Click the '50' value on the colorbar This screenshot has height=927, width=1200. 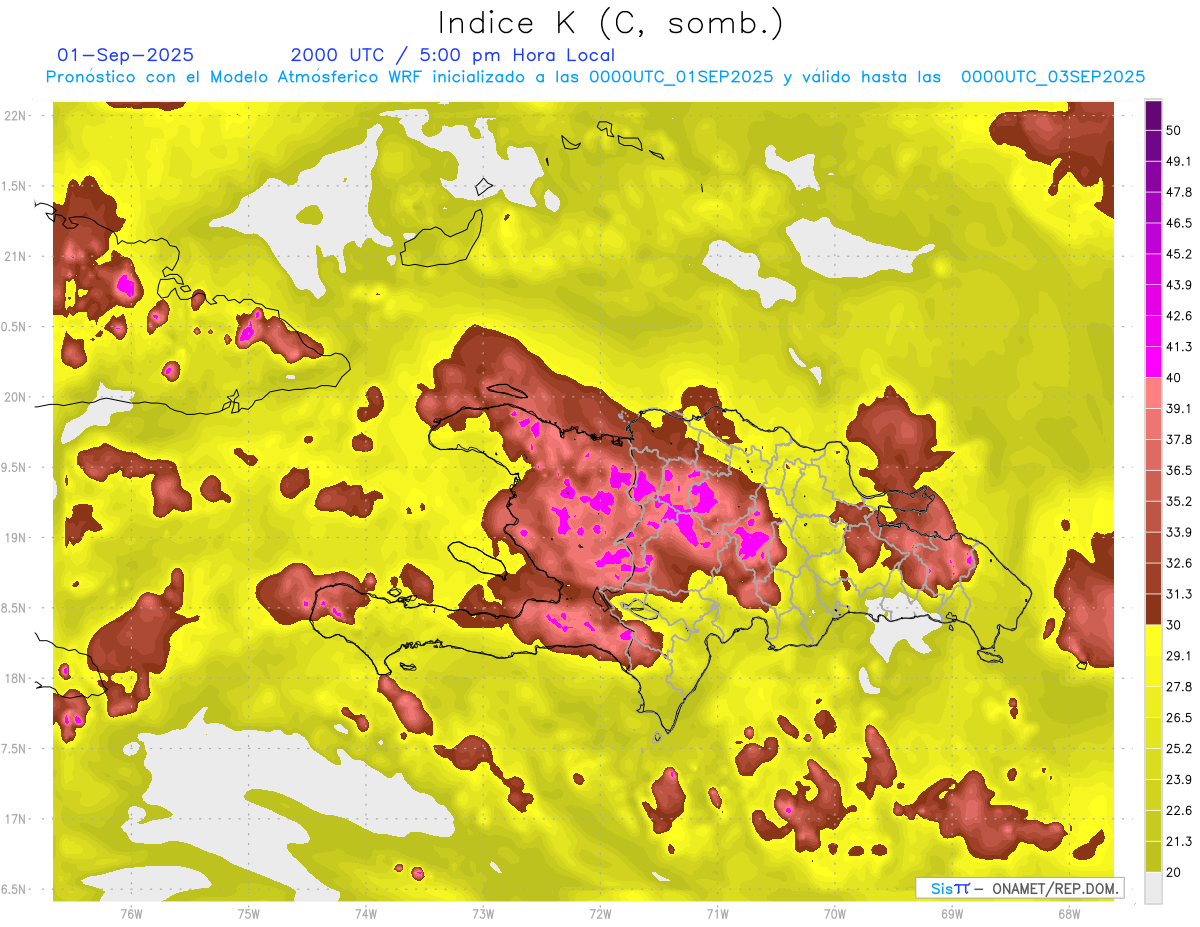(1175, 130)
